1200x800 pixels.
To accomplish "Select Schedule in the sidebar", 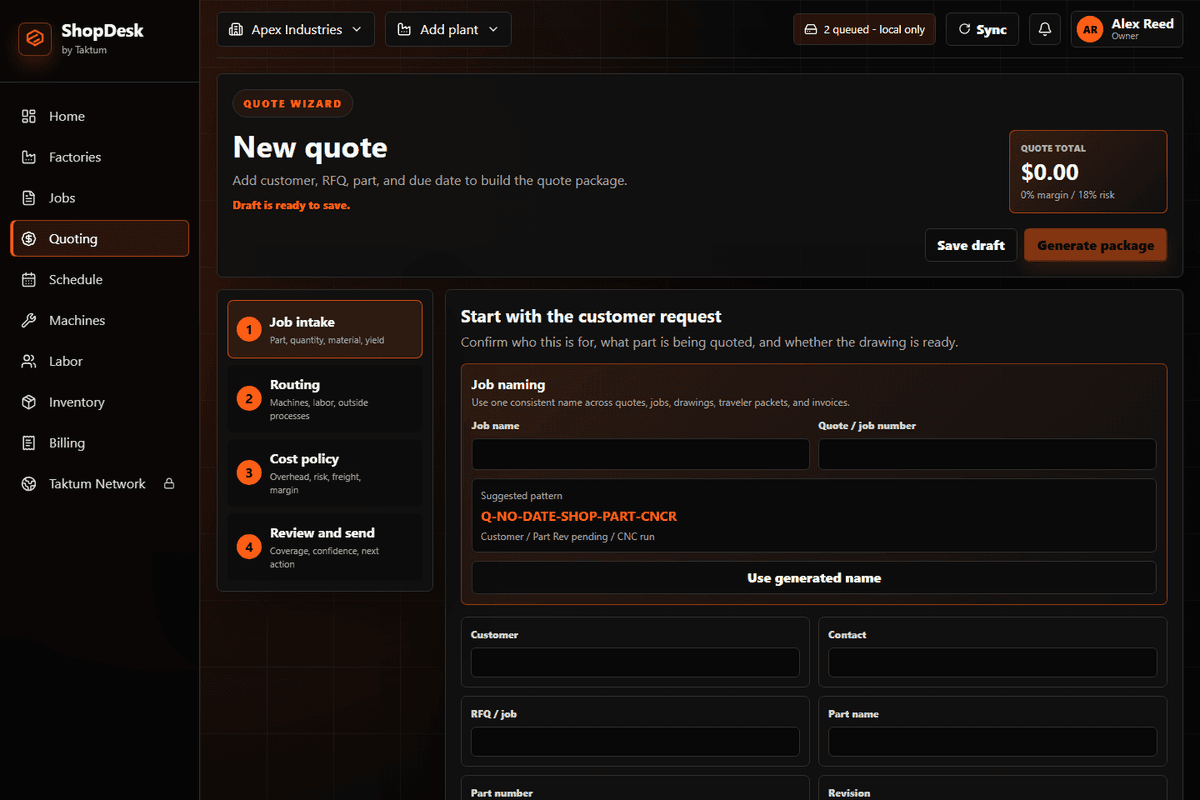I will point(100,280).
